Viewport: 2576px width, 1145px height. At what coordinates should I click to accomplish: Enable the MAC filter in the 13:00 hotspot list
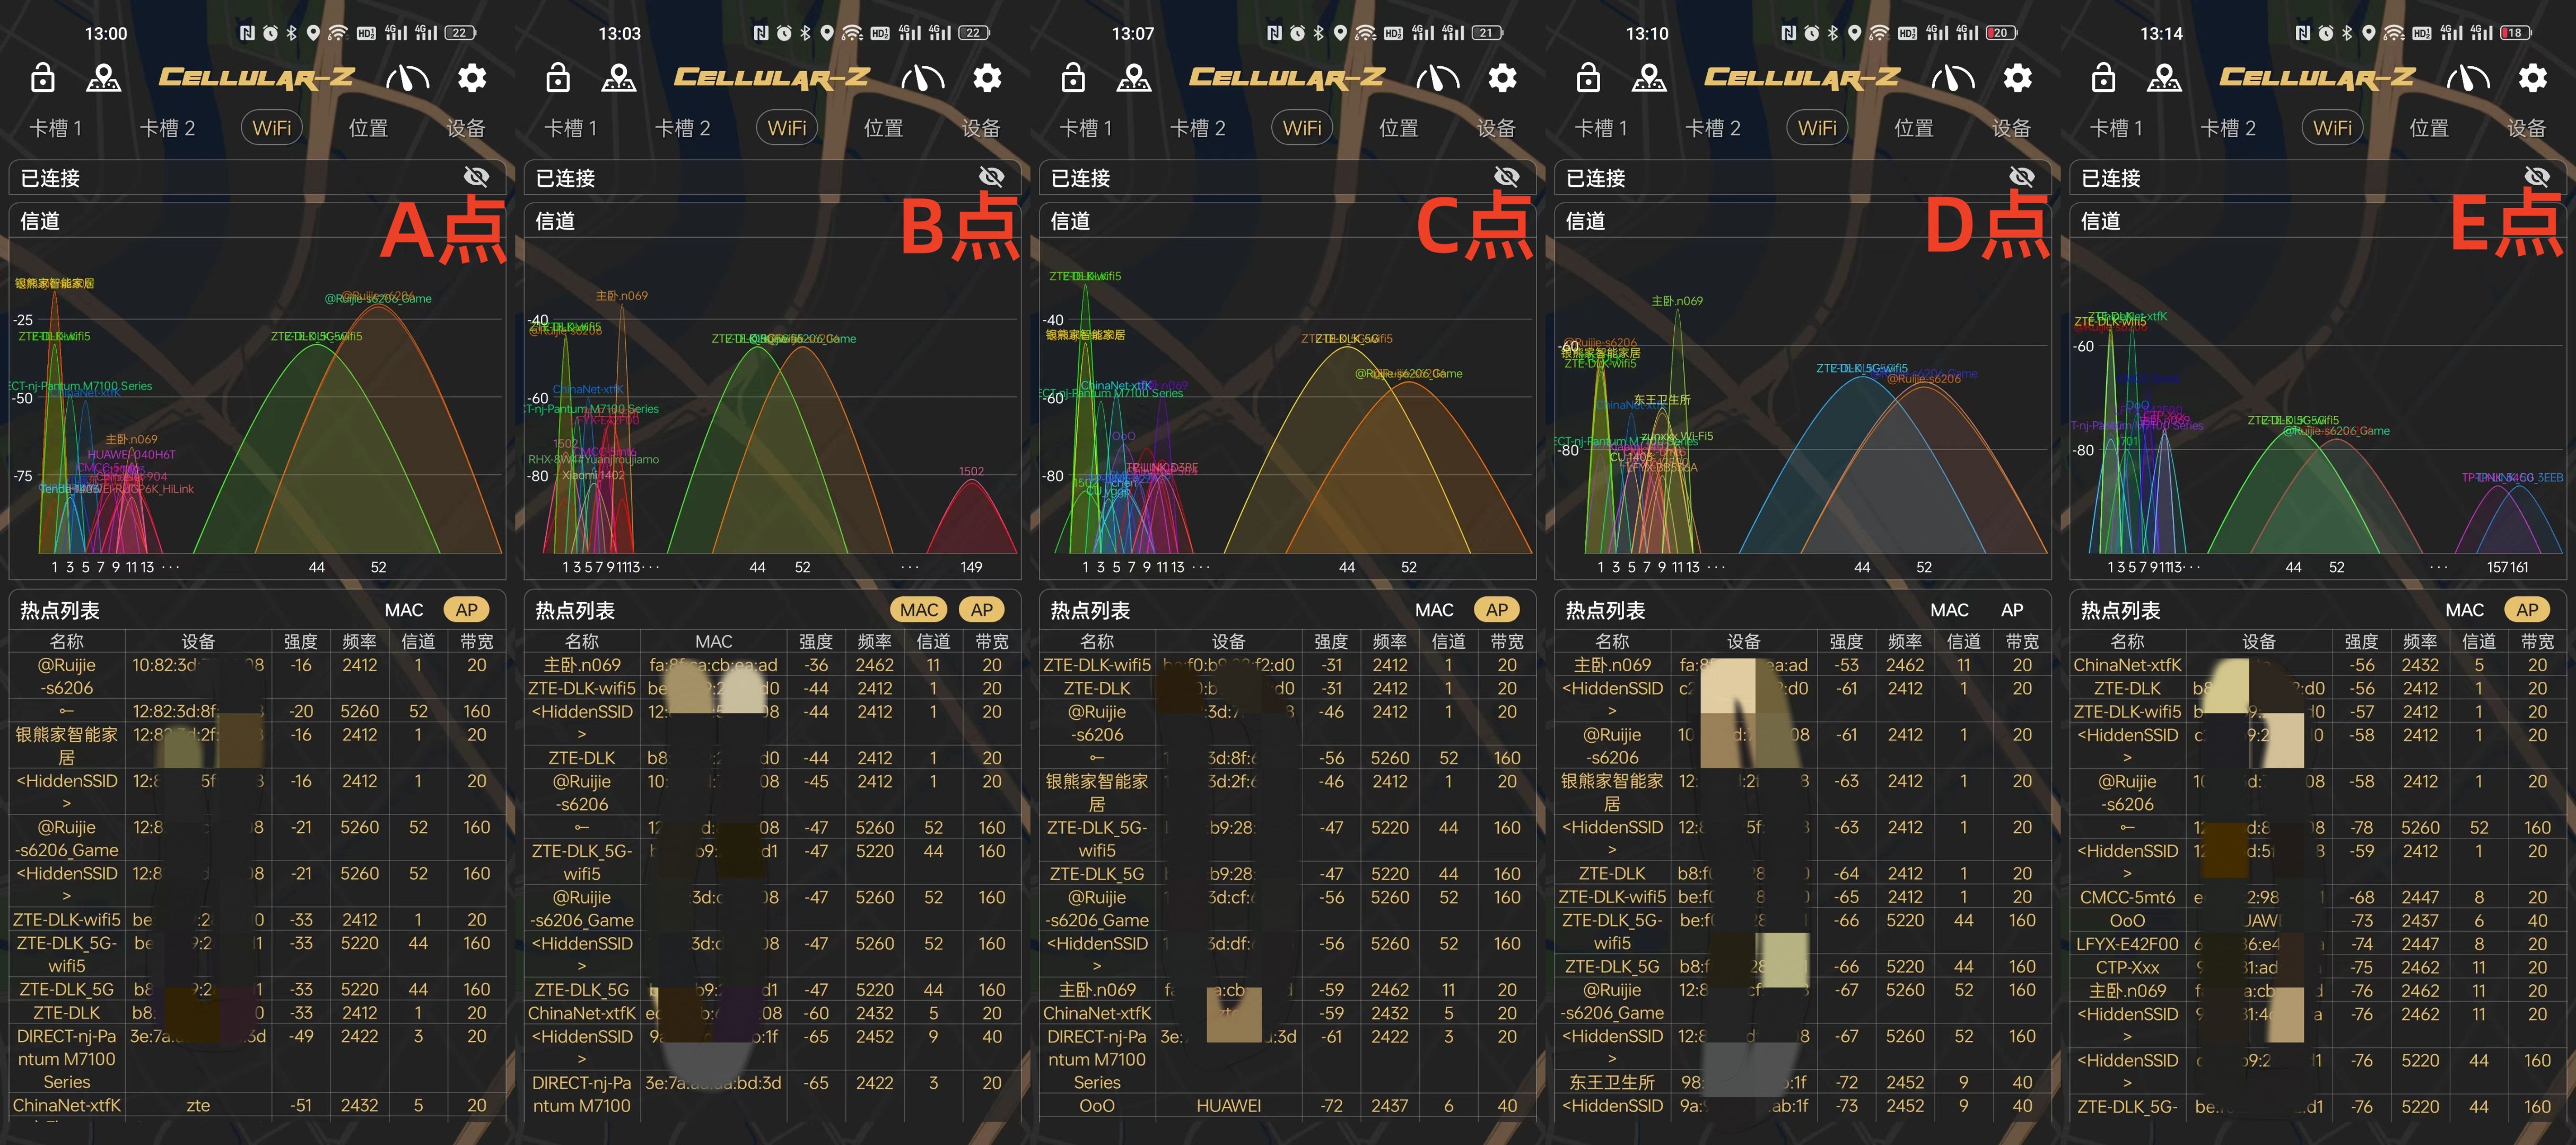coord(404,610)
